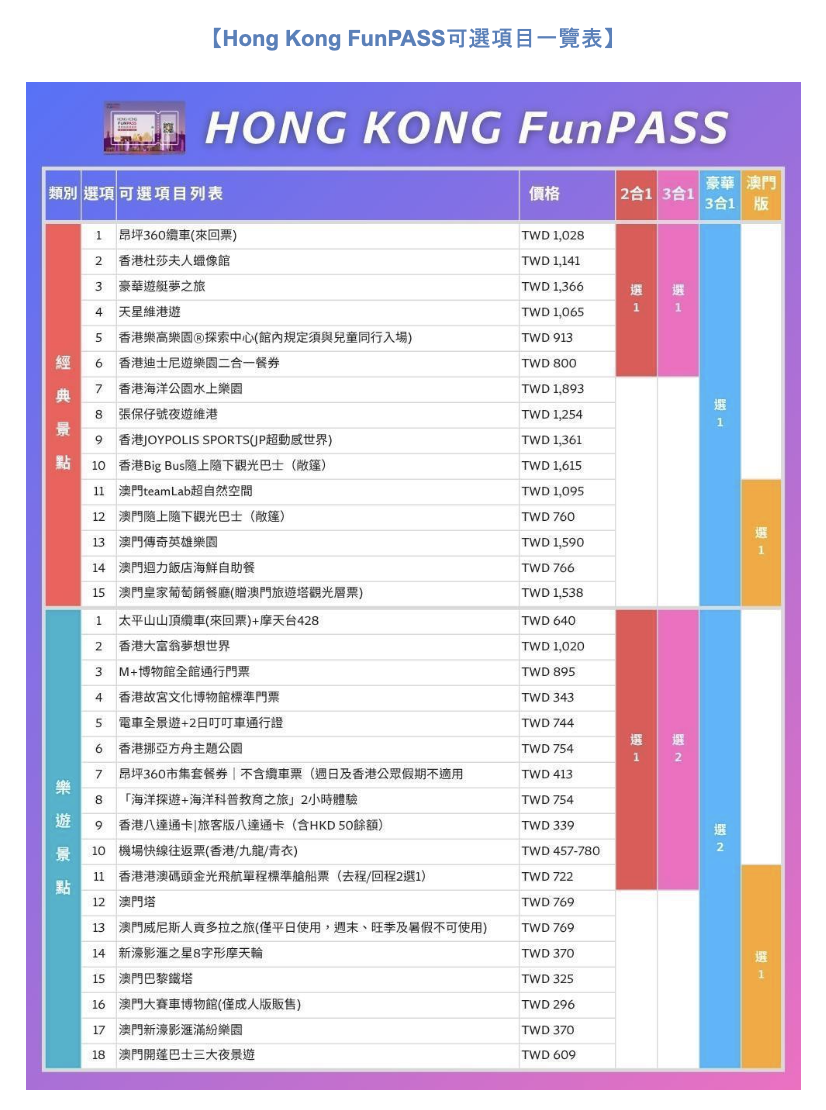Click the 澳門塔 row name
This screenshot has height=1110, width=826.
click(x=137, y=902)
